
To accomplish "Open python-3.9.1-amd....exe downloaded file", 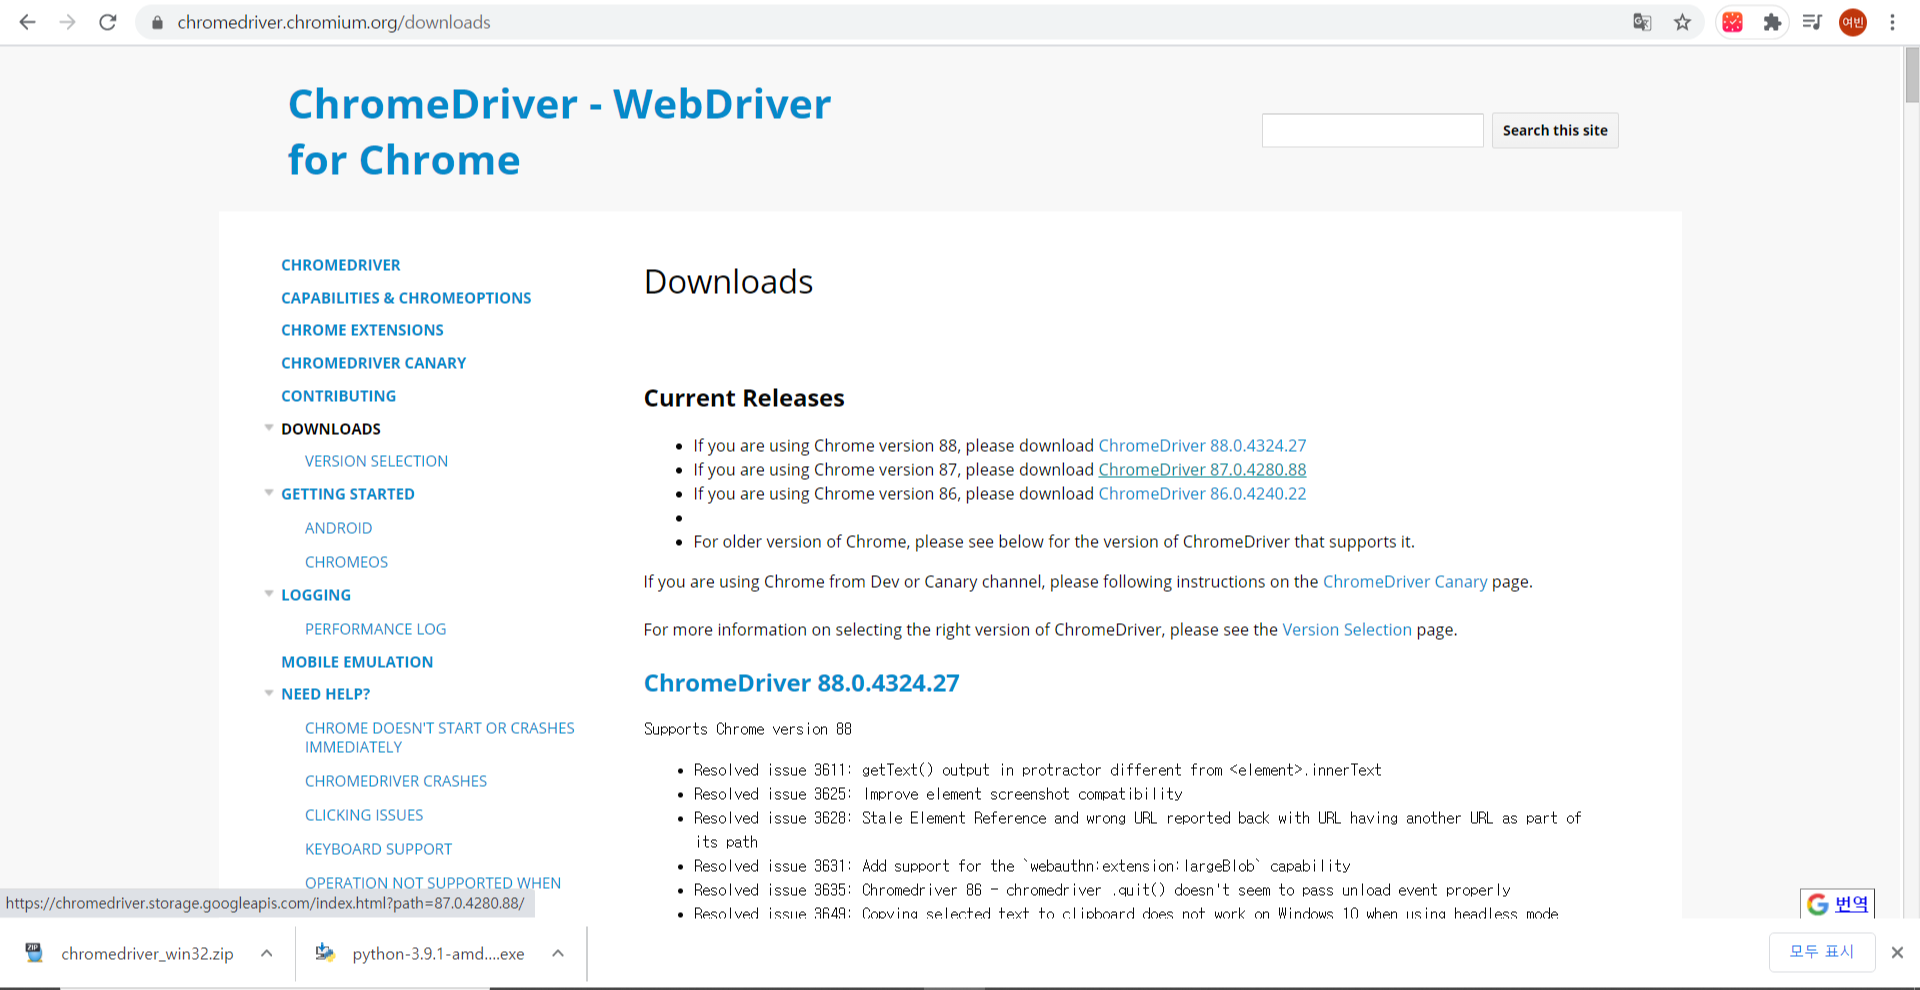I will click(x=438, y=954).
